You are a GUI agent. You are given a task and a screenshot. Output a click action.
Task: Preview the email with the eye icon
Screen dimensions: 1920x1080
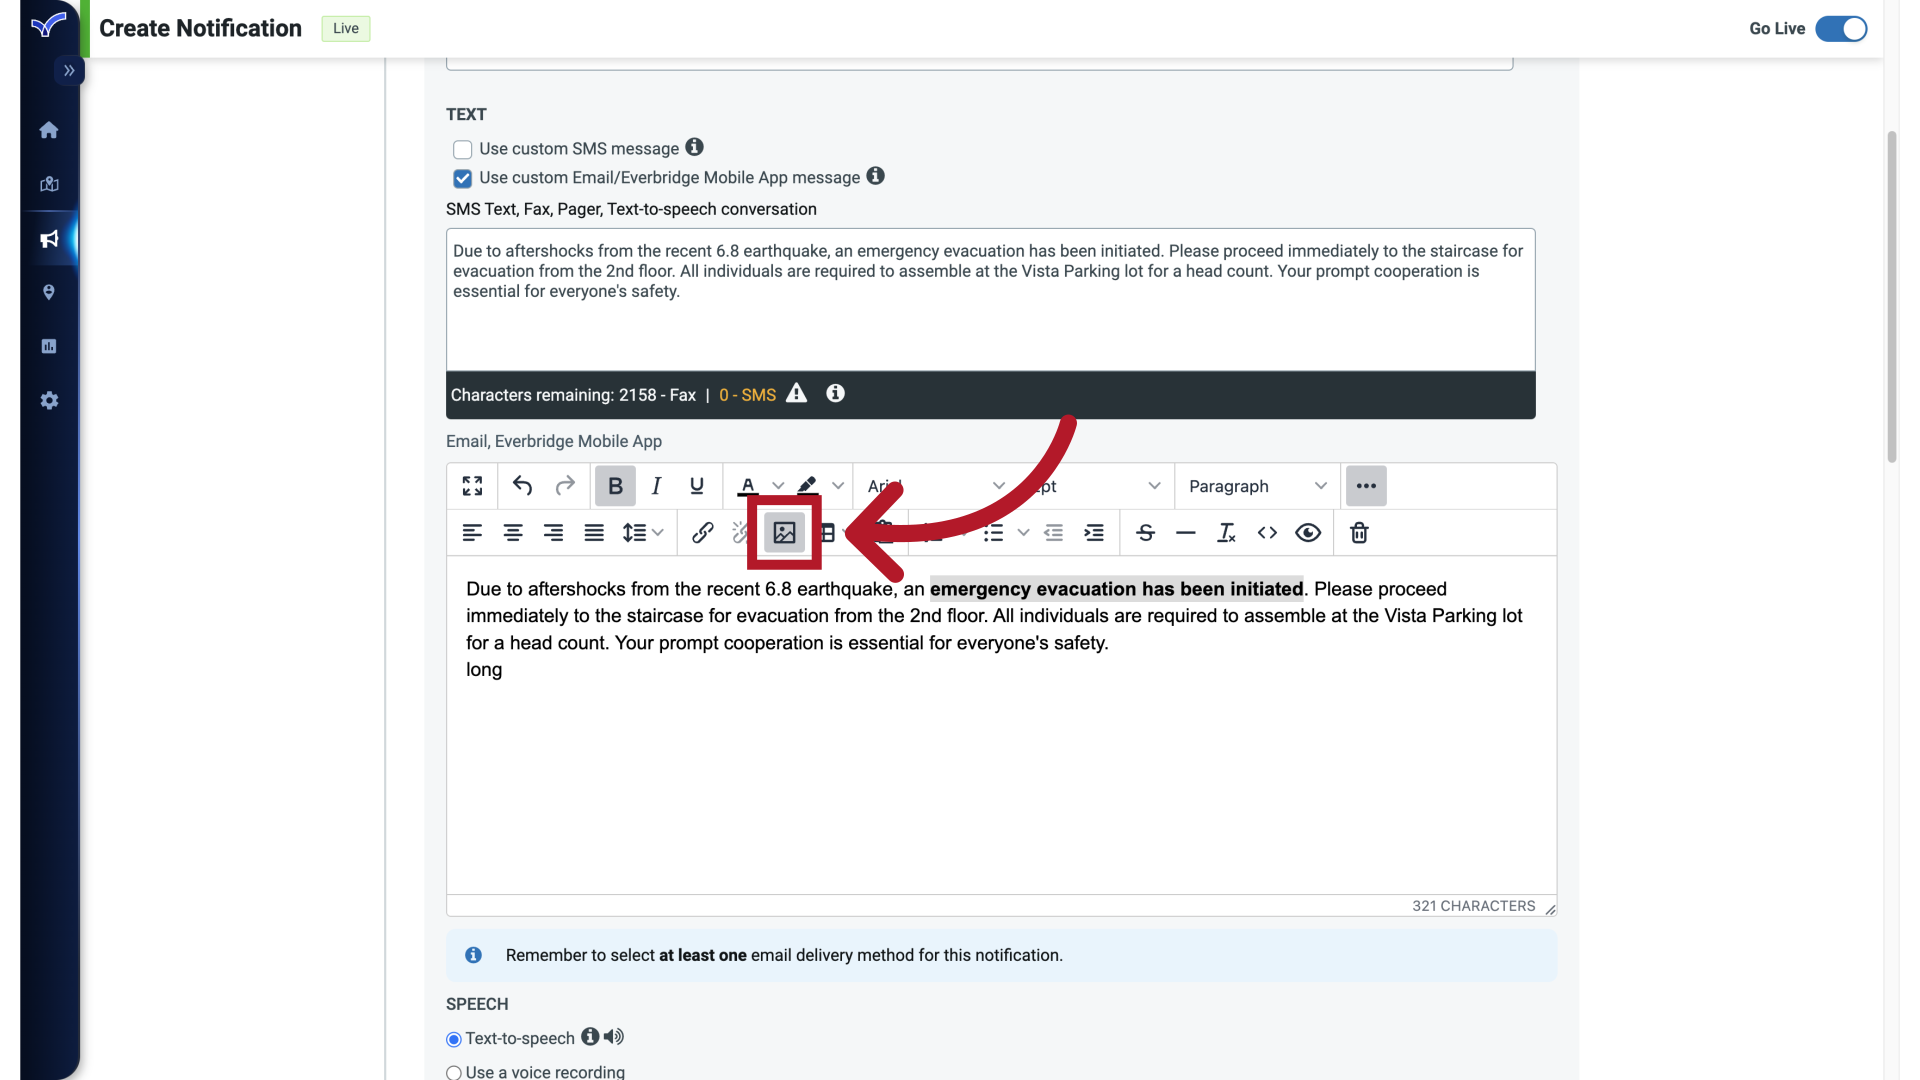(x=1308, y=533)
